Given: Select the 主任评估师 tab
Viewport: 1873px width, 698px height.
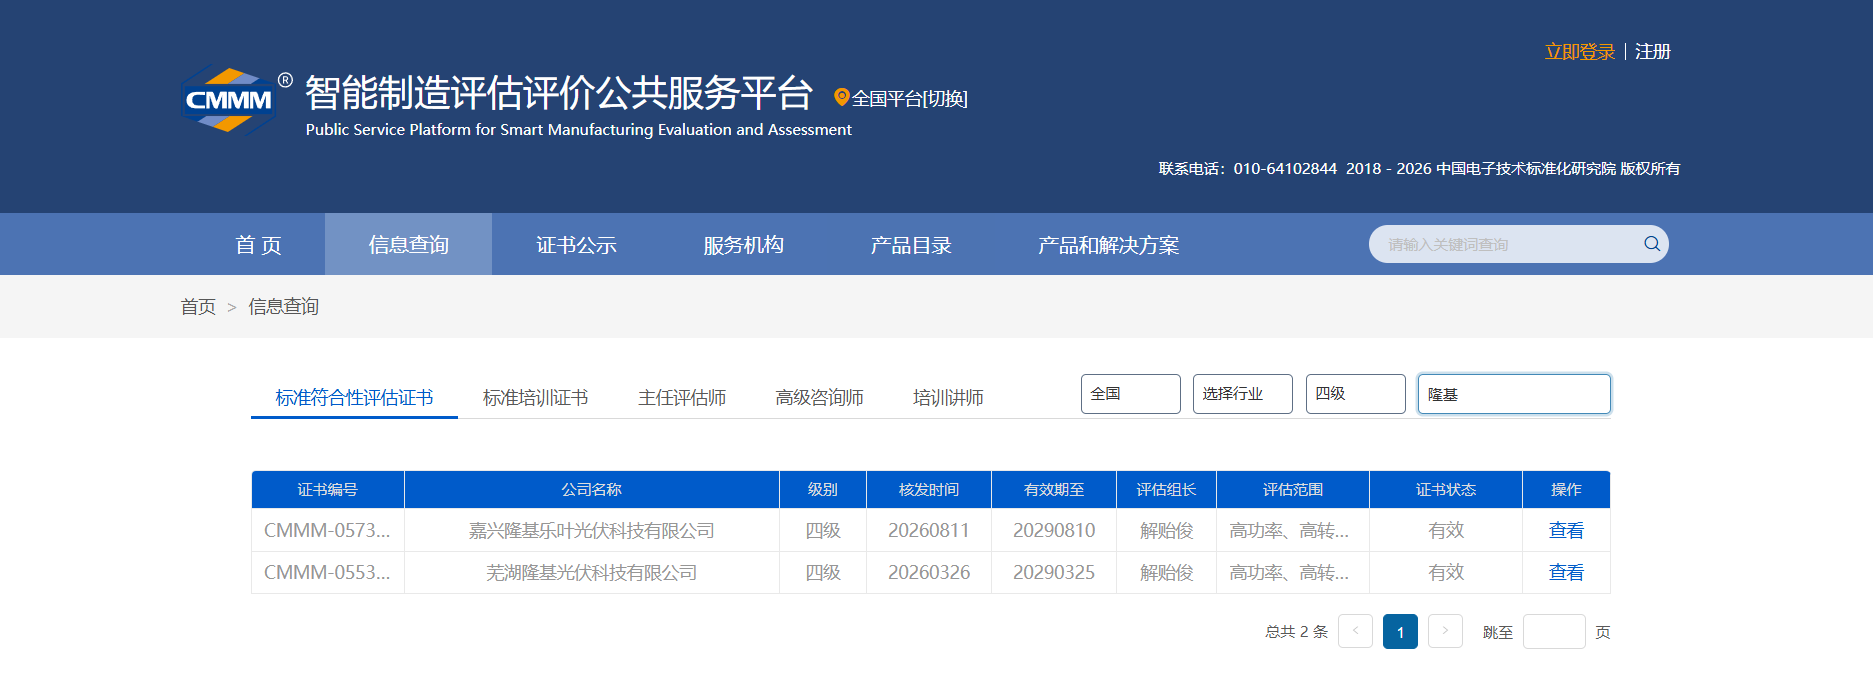Looking at the screenshot, I should pos(682,398).
